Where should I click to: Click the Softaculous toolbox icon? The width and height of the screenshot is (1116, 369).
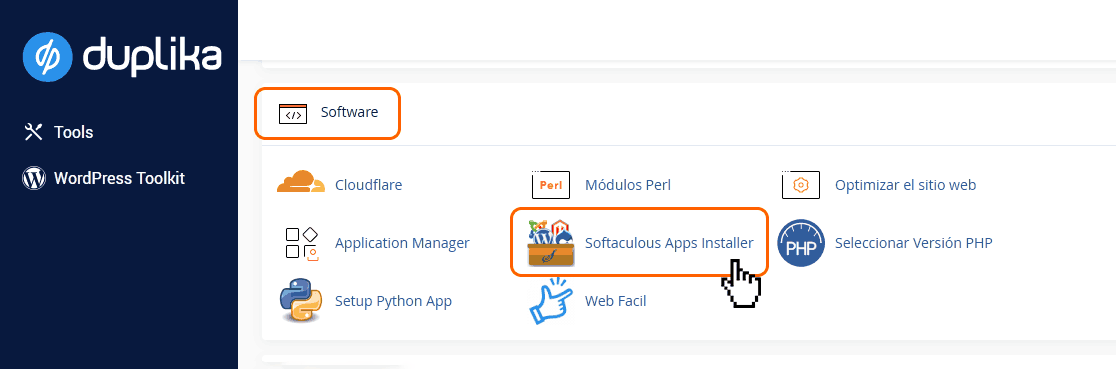pos(552,243)
